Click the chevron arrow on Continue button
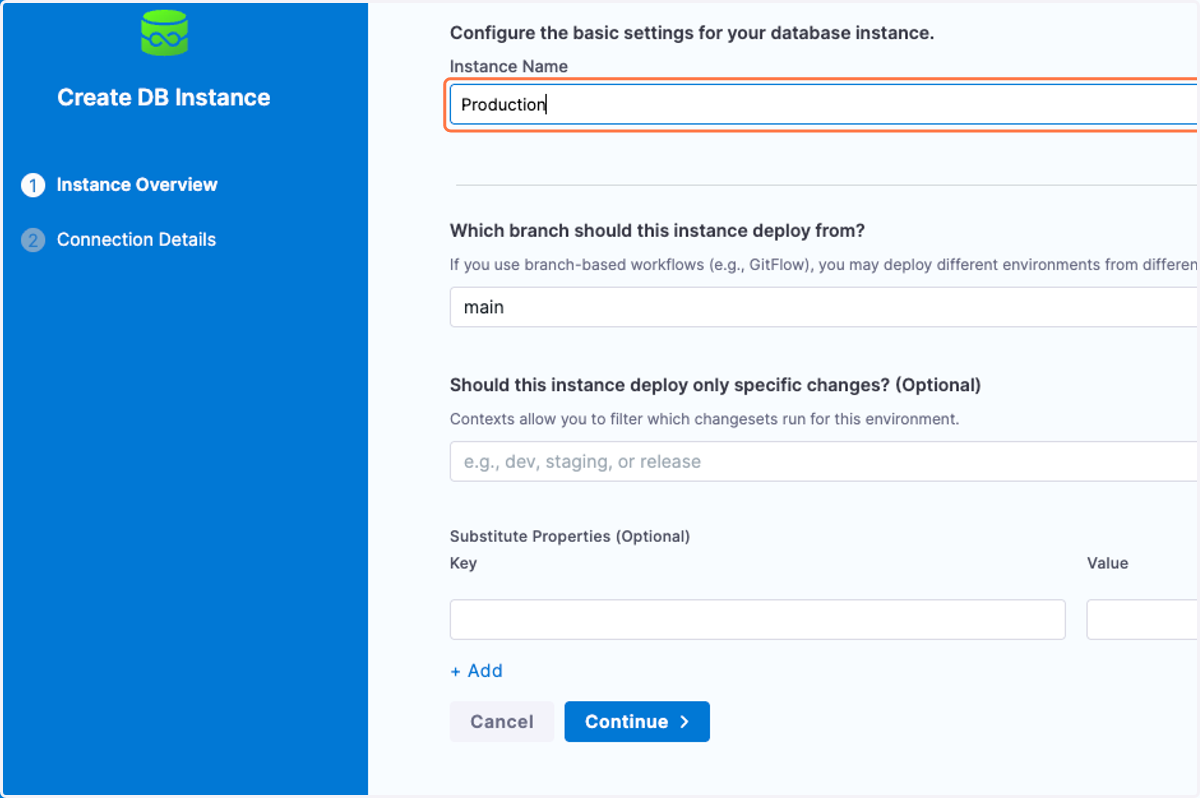The width and height of the screenshot is (1200, 798). pos(684,722)
